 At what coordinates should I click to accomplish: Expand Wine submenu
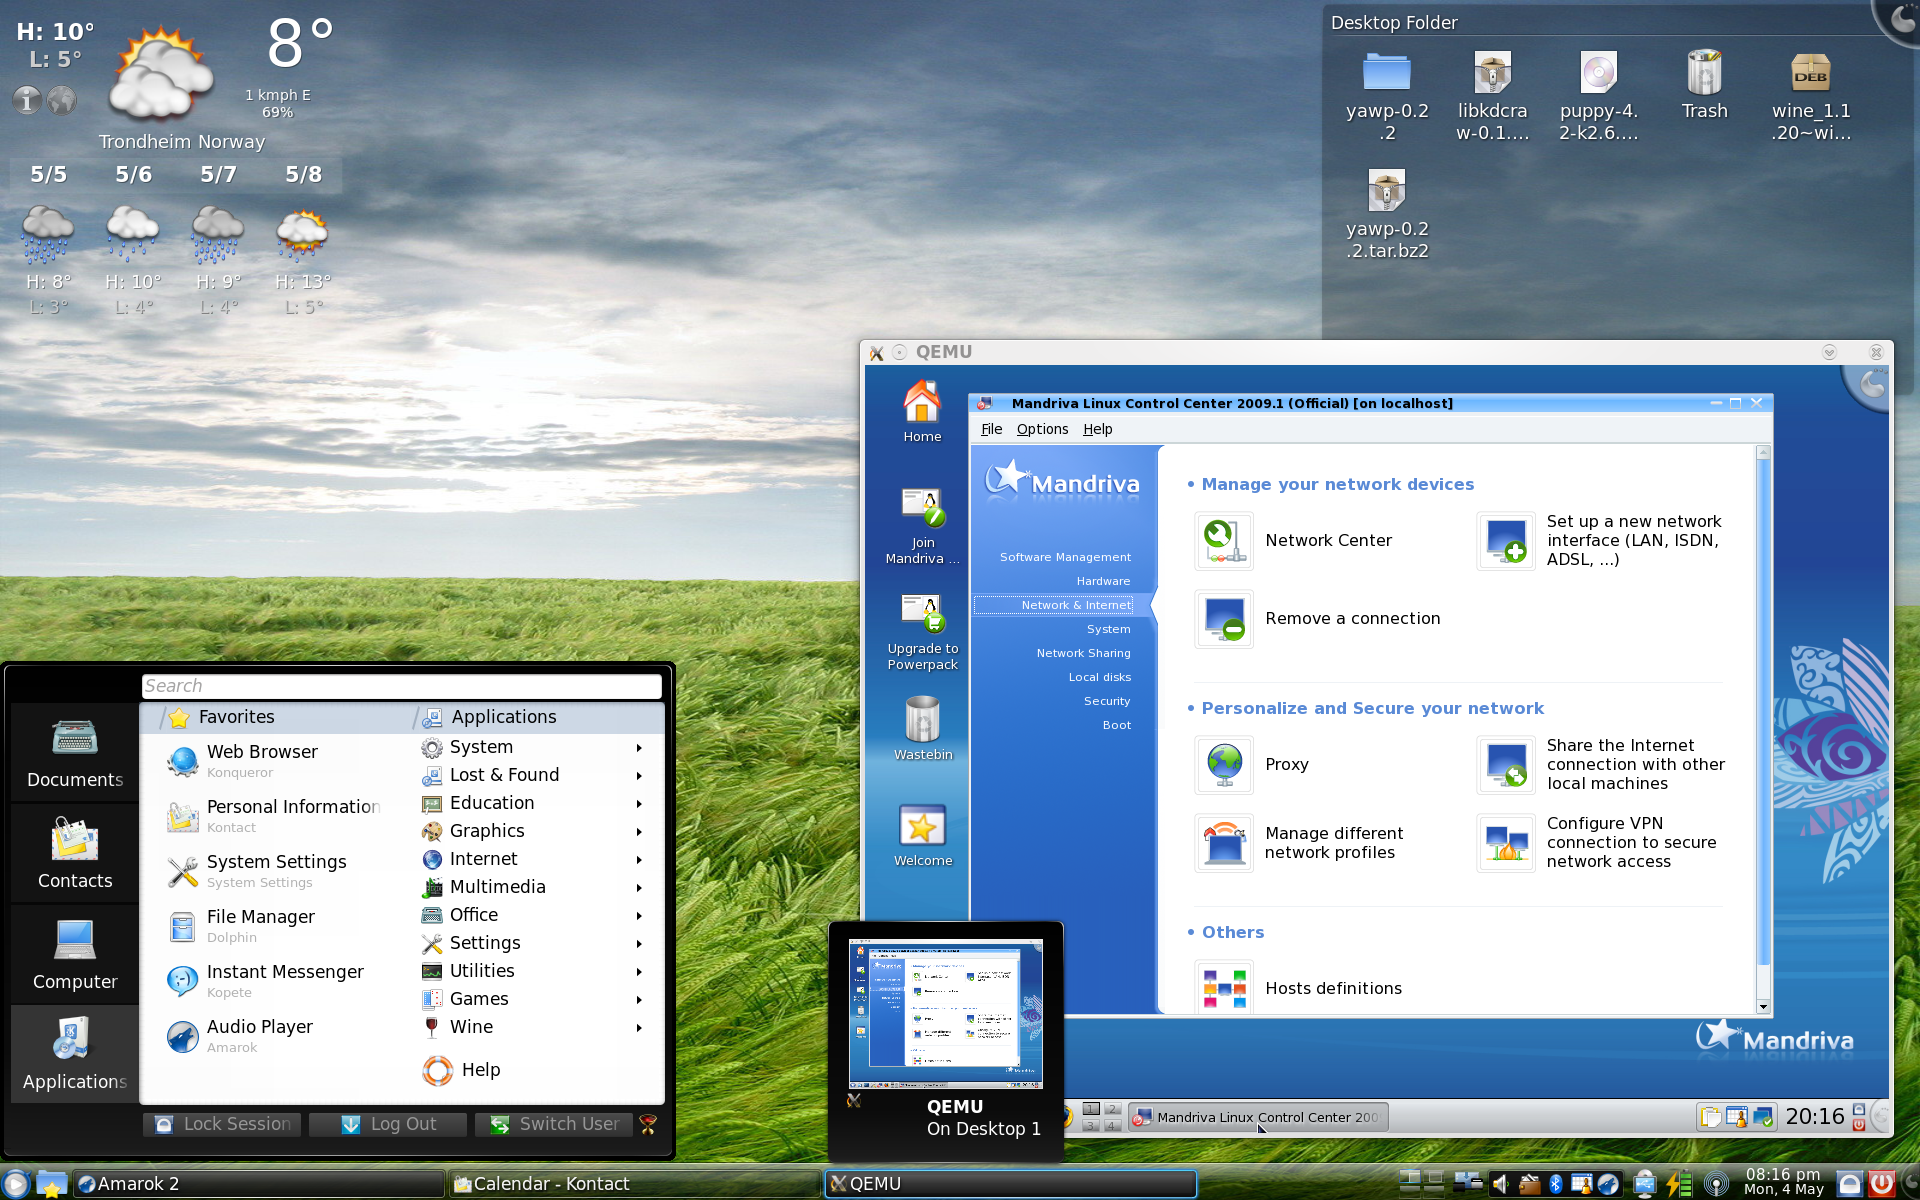point(531,1027)
